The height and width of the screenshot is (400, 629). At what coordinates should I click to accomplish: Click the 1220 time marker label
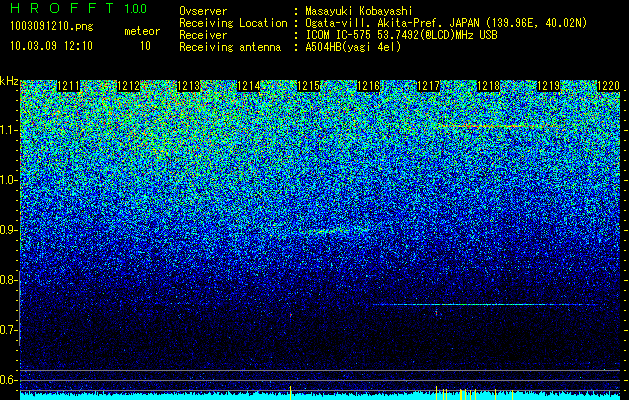[608, 86]
